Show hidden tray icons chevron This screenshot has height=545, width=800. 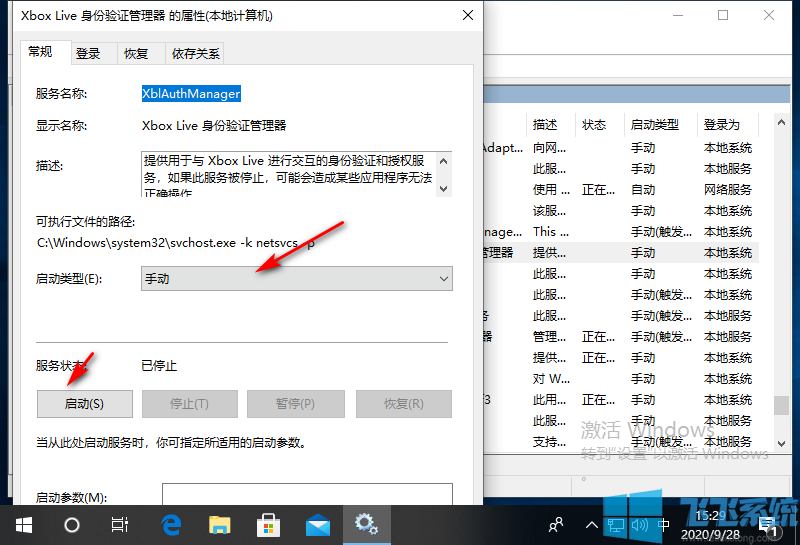(591, 525)
